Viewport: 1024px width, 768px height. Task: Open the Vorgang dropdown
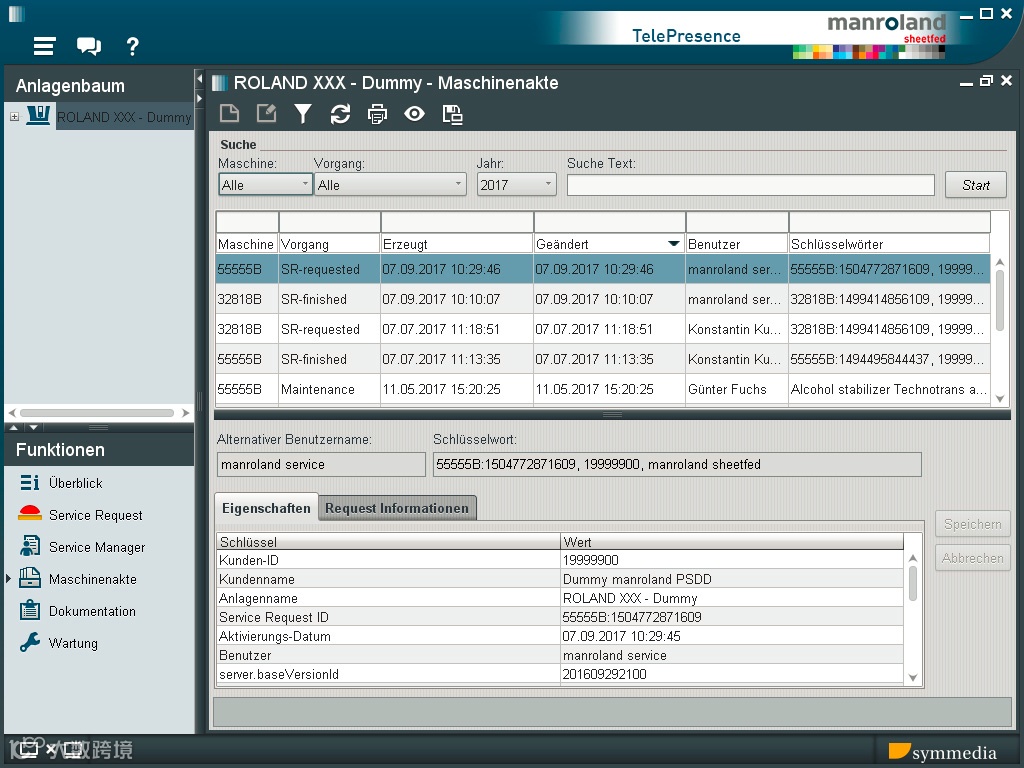(x=390, y=185)
